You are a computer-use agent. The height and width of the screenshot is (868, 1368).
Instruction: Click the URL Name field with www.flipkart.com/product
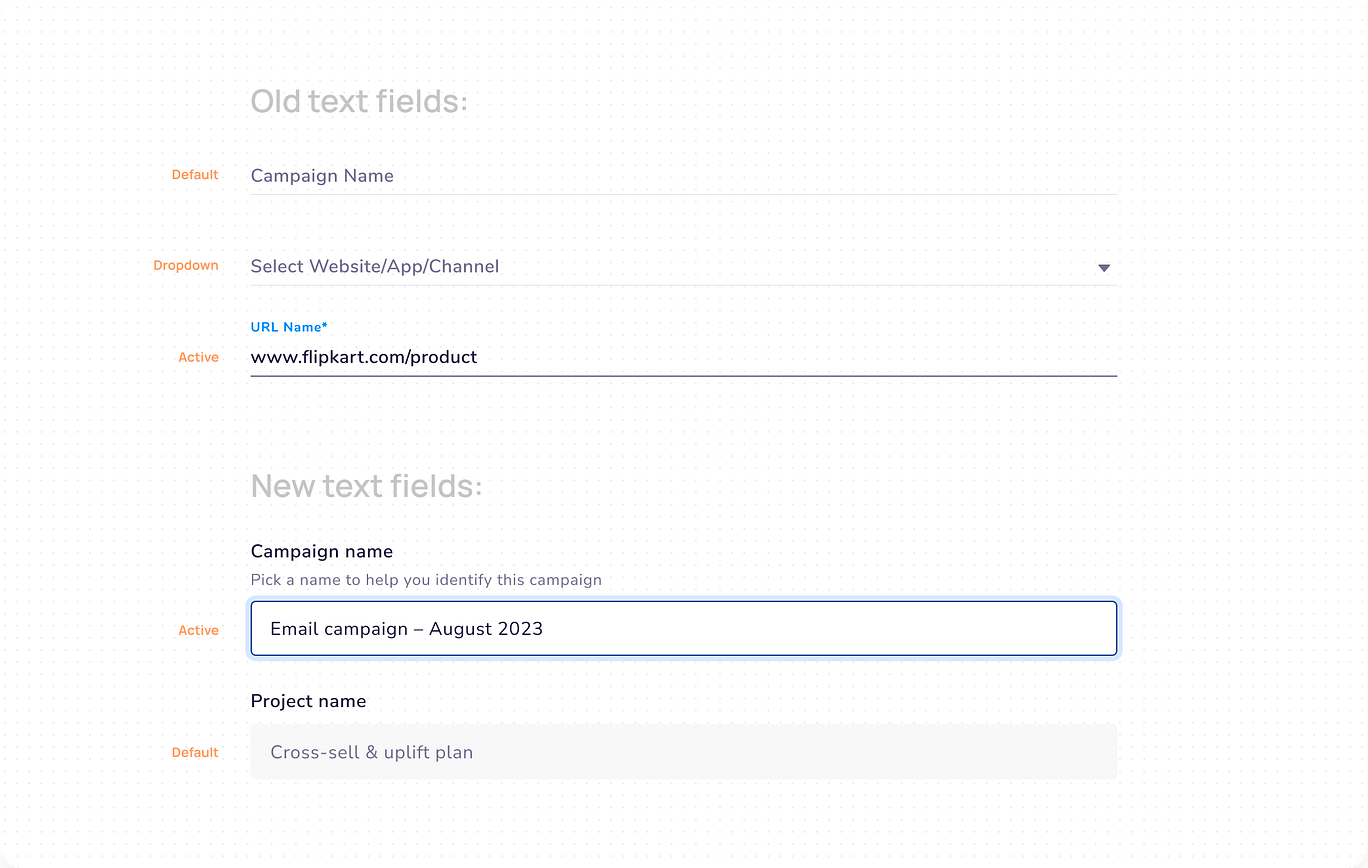click(684, 357)
